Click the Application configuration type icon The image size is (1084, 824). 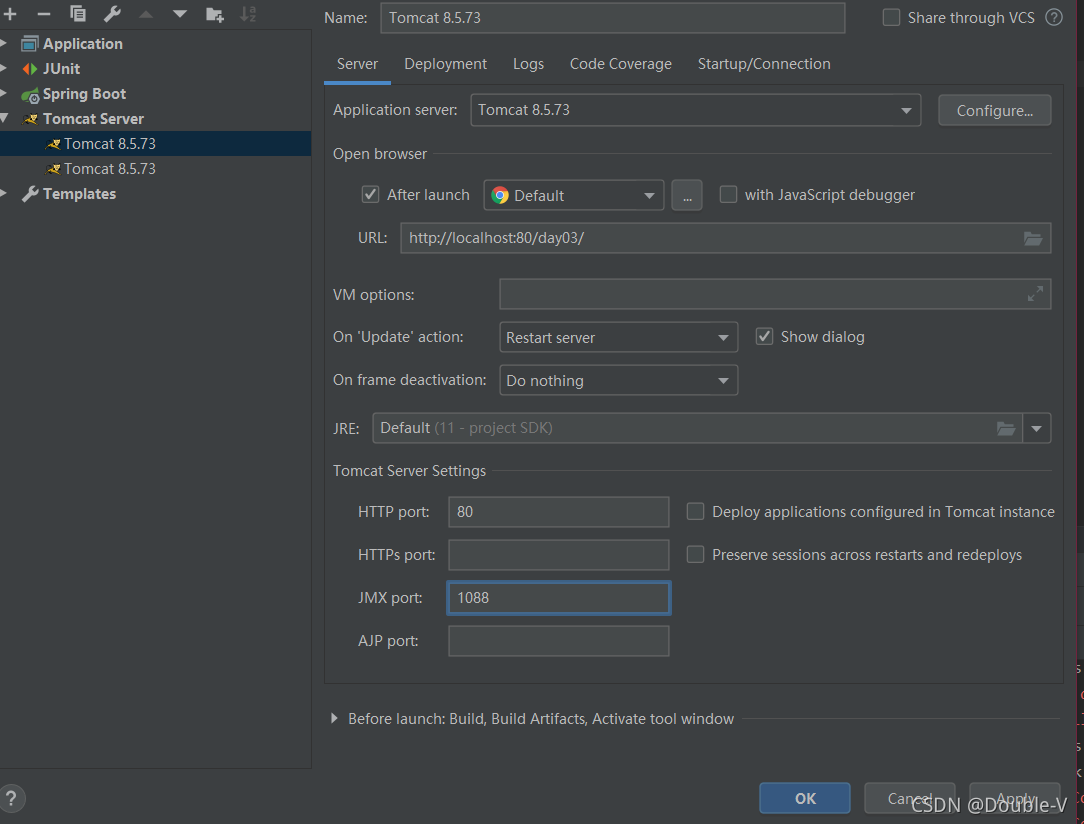(29, 44)
